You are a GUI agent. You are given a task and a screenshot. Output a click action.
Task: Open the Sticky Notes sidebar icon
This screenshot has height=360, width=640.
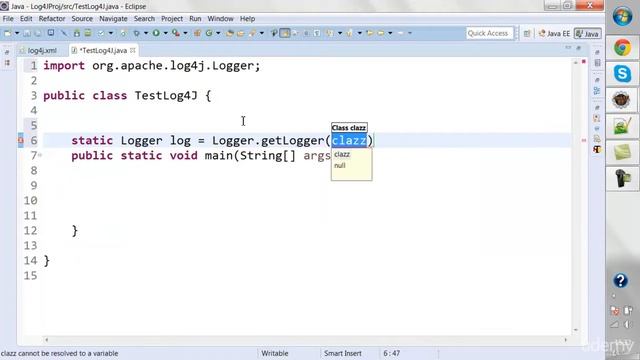(x=622, y=153)
